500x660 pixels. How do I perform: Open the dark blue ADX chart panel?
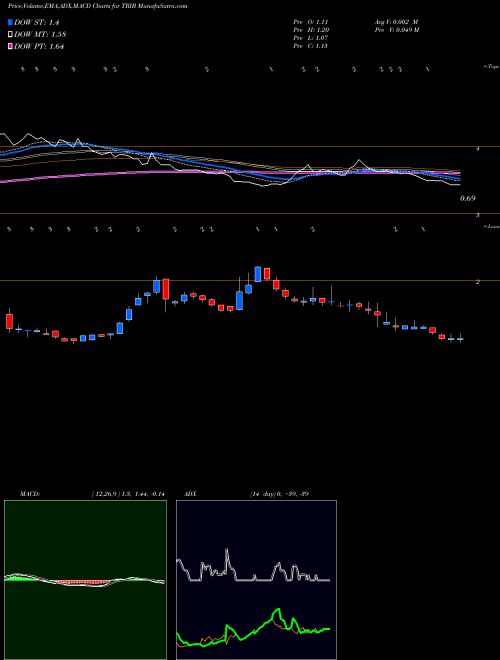[x=256, y=580]
